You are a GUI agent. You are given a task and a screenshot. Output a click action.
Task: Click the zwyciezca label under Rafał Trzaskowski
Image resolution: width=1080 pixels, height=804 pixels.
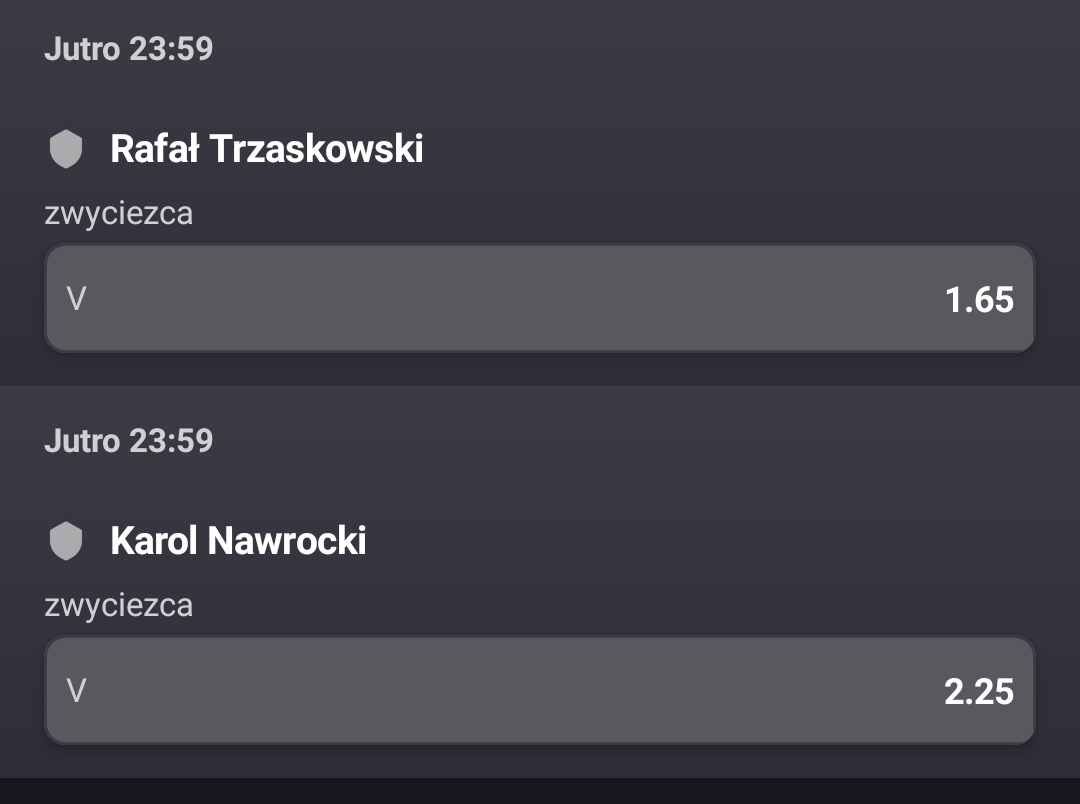pyautogui.click(x=118, y=213)
